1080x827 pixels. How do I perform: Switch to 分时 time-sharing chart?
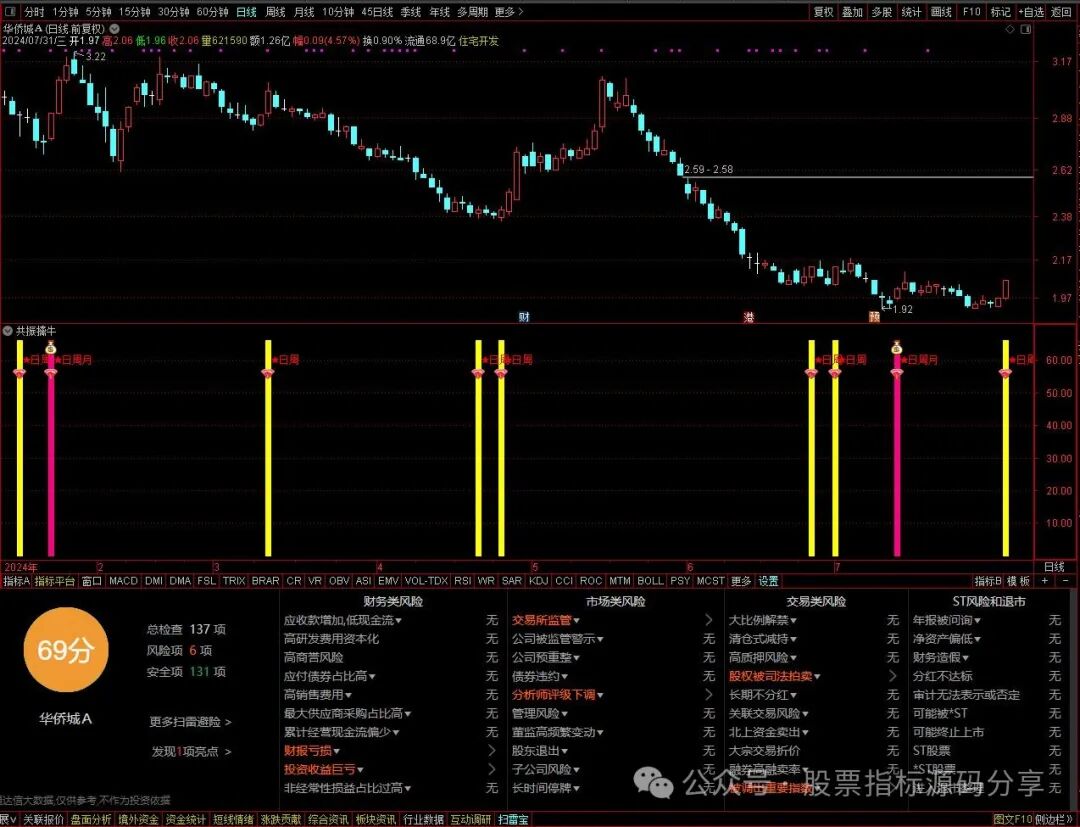click(34, 12)
